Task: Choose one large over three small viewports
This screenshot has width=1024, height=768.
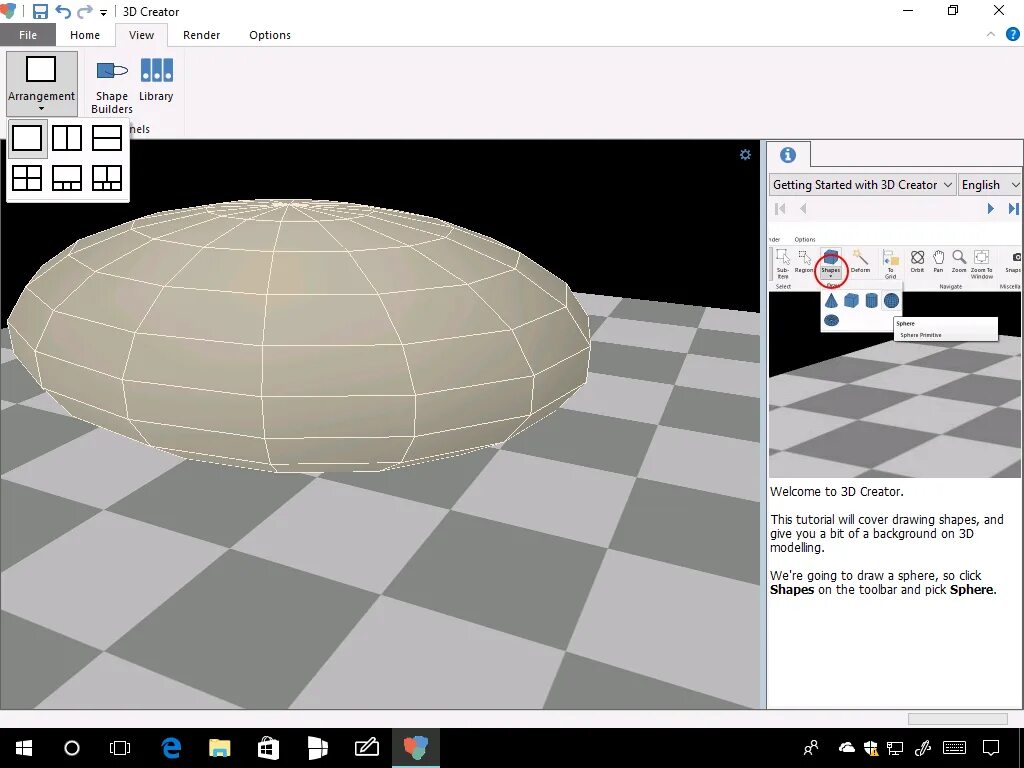Action: [x=67, y=178]
